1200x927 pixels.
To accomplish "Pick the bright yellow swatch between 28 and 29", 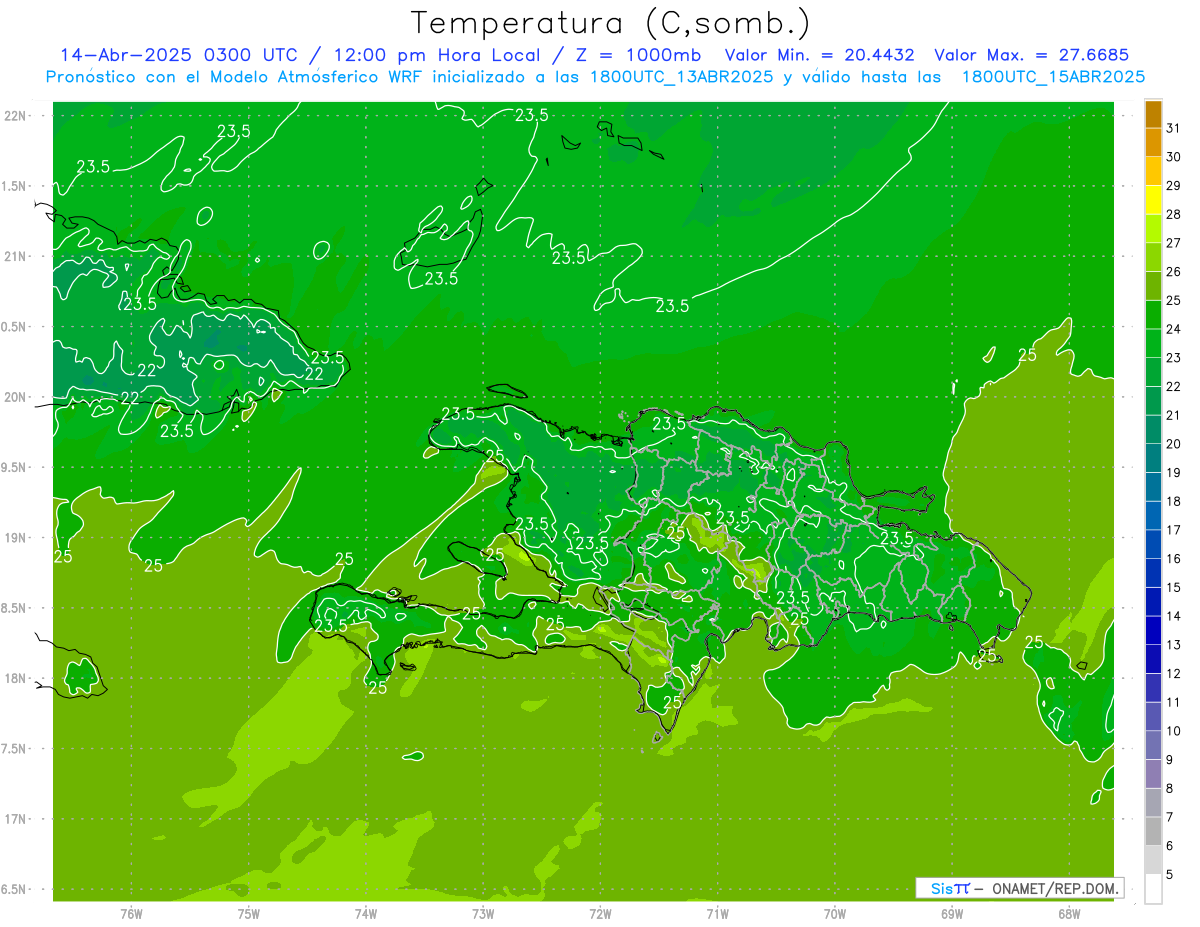I will click(x=1153, y=200).
